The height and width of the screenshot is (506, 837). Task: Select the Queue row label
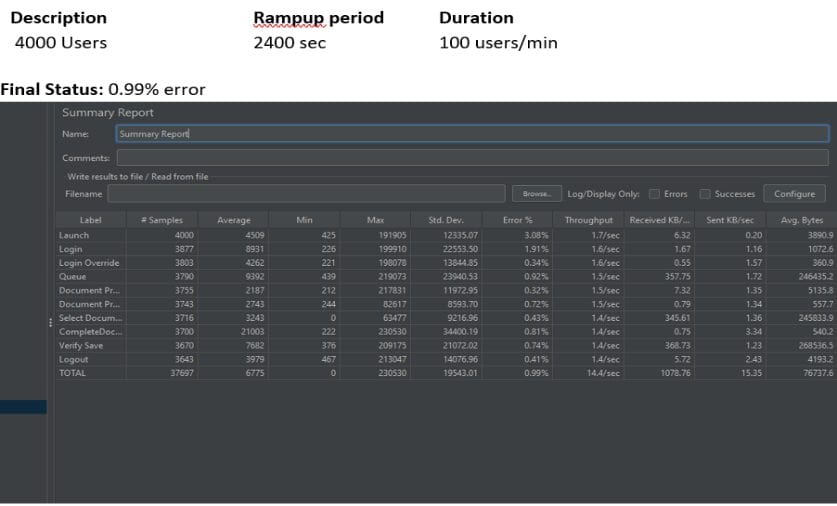pyautogui.click(x=72, y=276)
